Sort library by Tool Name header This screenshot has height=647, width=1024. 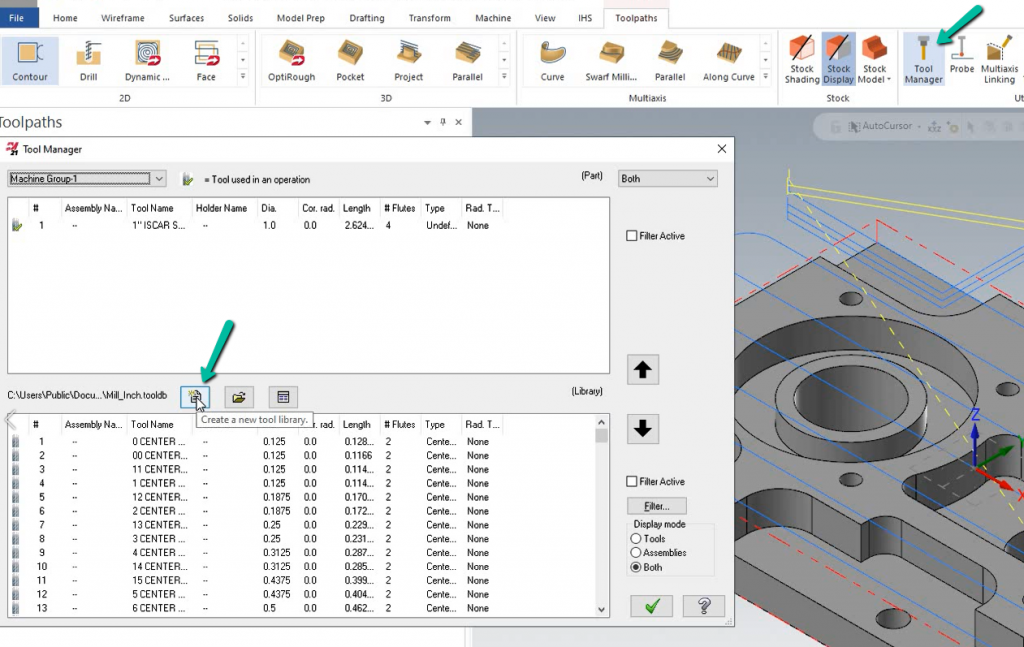(152, 424)
